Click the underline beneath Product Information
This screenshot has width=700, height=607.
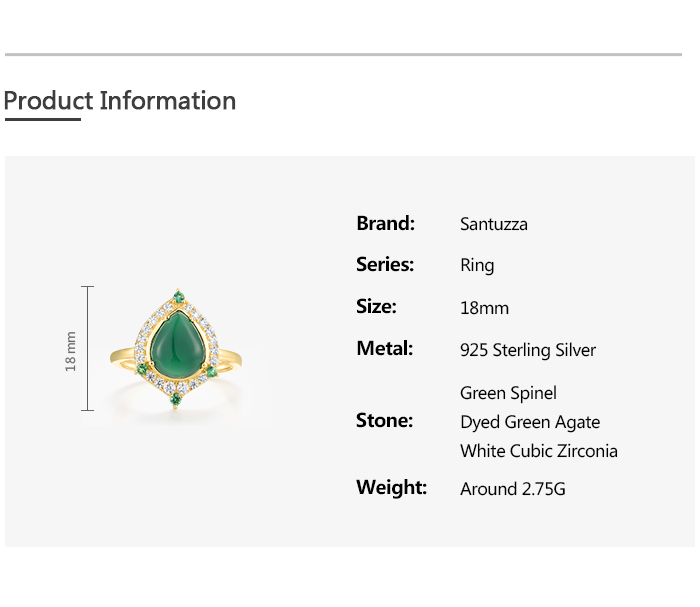tap(42, 120)
